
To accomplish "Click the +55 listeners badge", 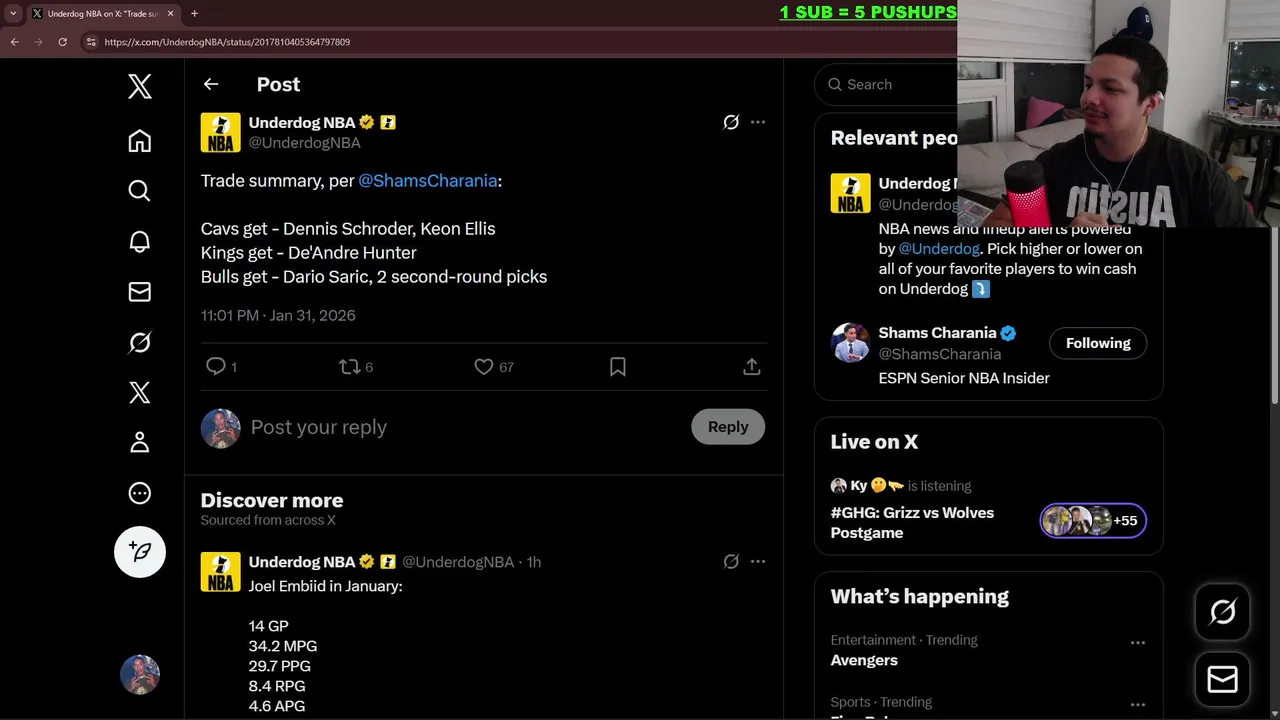I will [1093, 521].
